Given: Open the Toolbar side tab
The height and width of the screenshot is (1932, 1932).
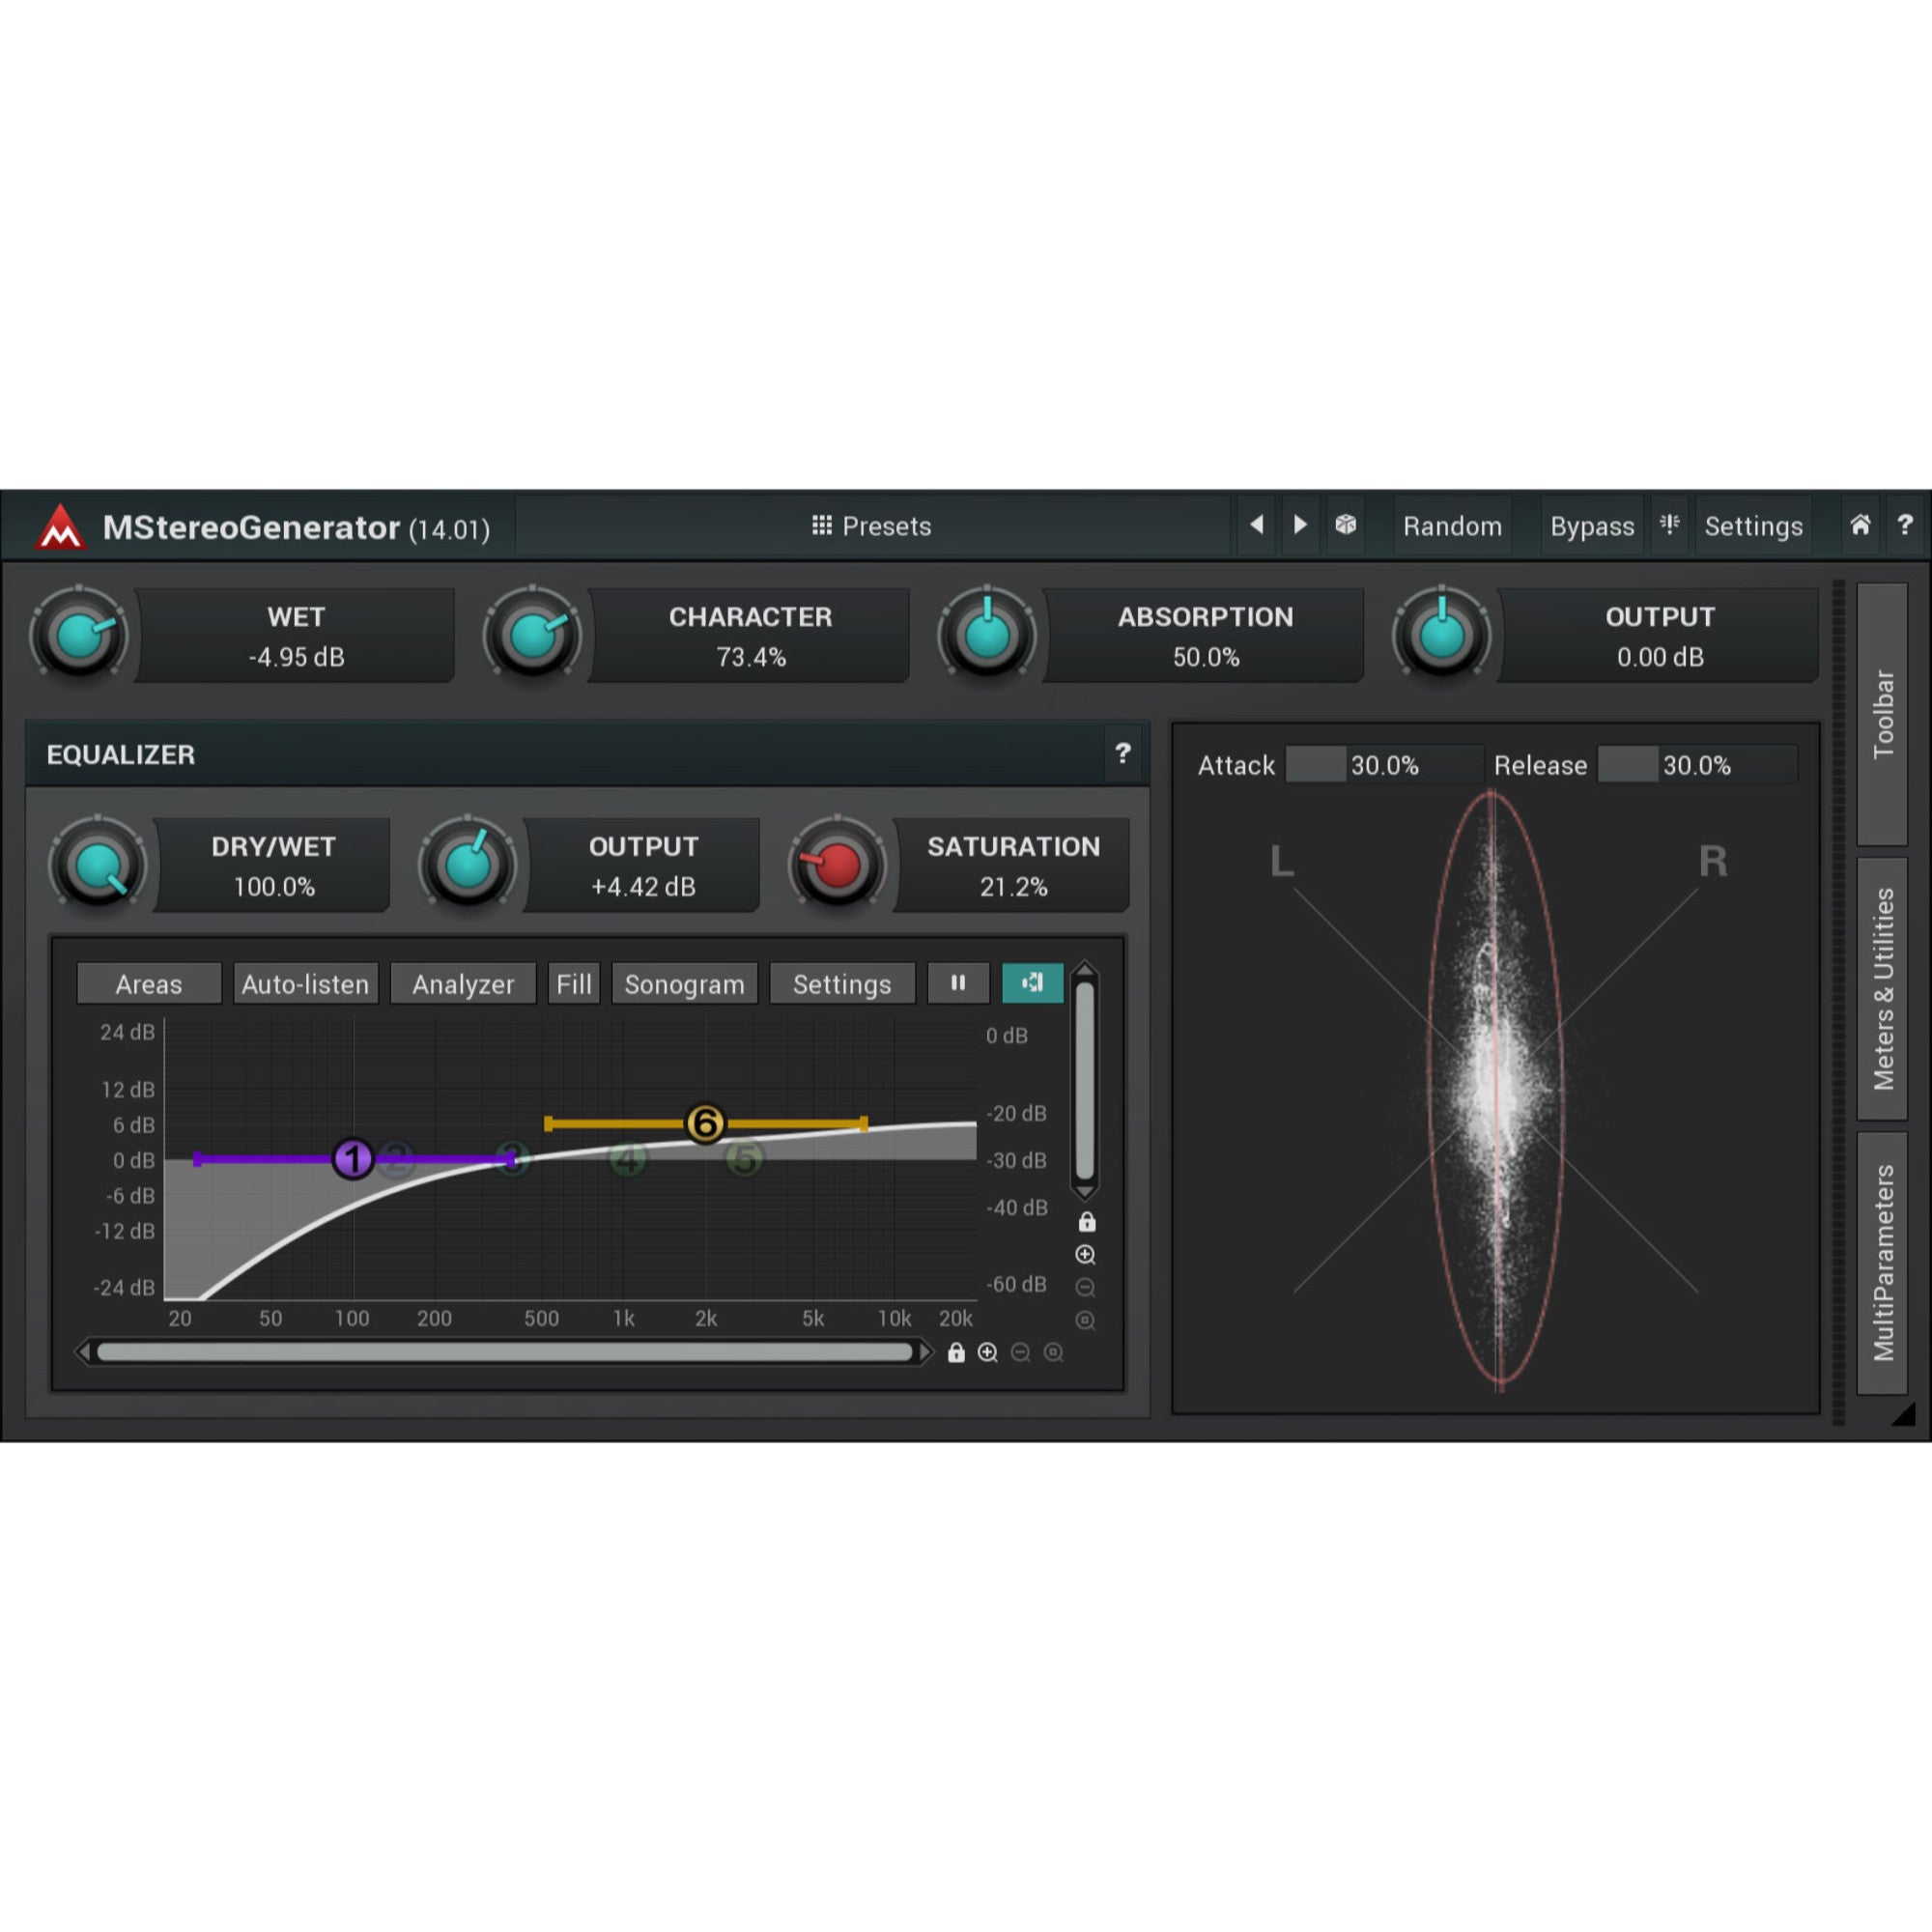Looking at the screenshot, I should coord(1882,714).
